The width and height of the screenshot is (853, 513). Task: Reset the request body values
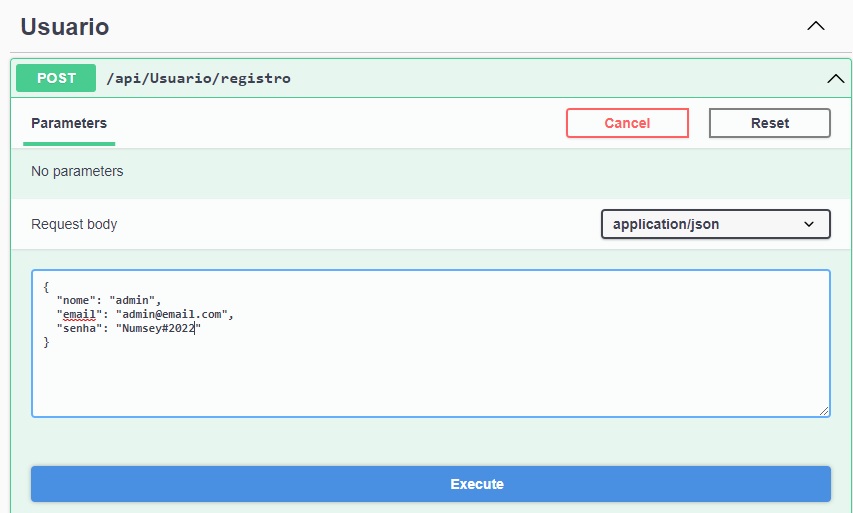770,123
